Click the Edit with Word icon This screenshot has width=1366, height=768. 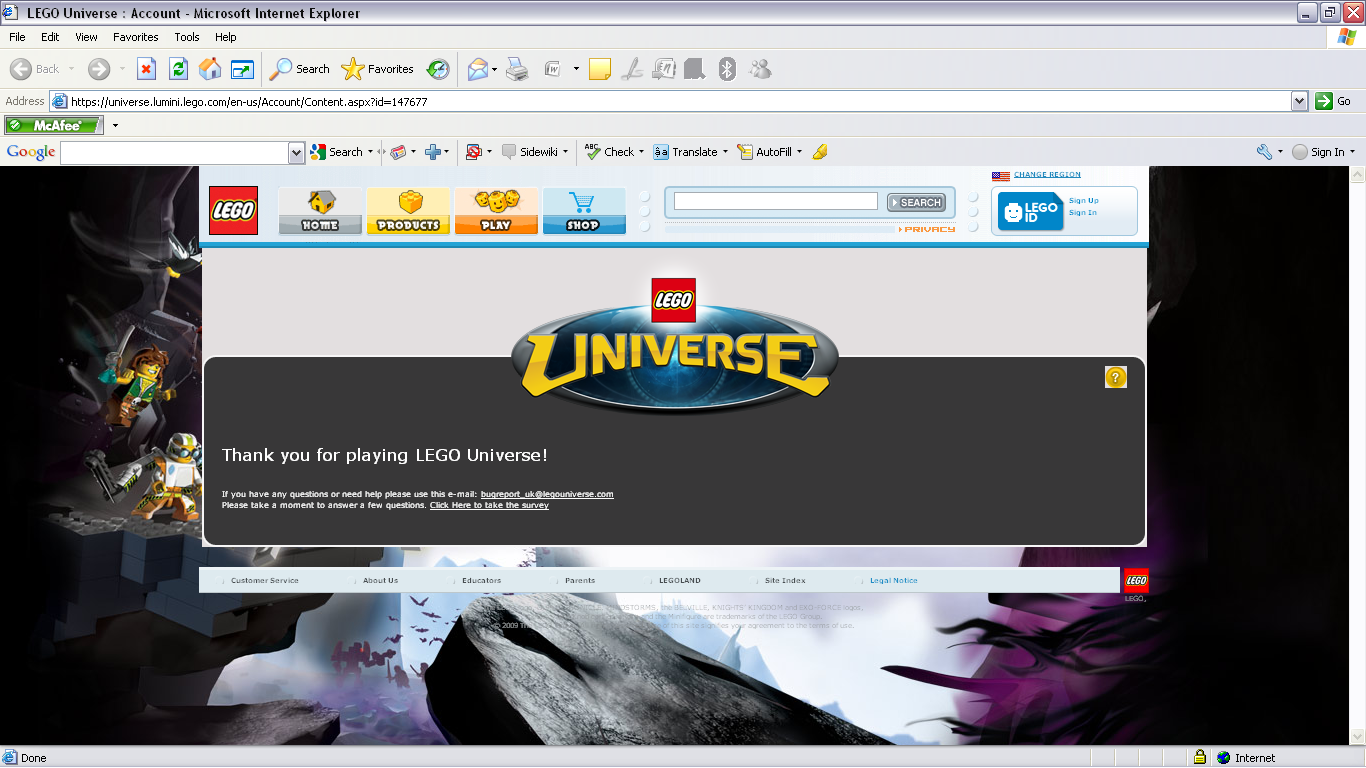point(553,69)
